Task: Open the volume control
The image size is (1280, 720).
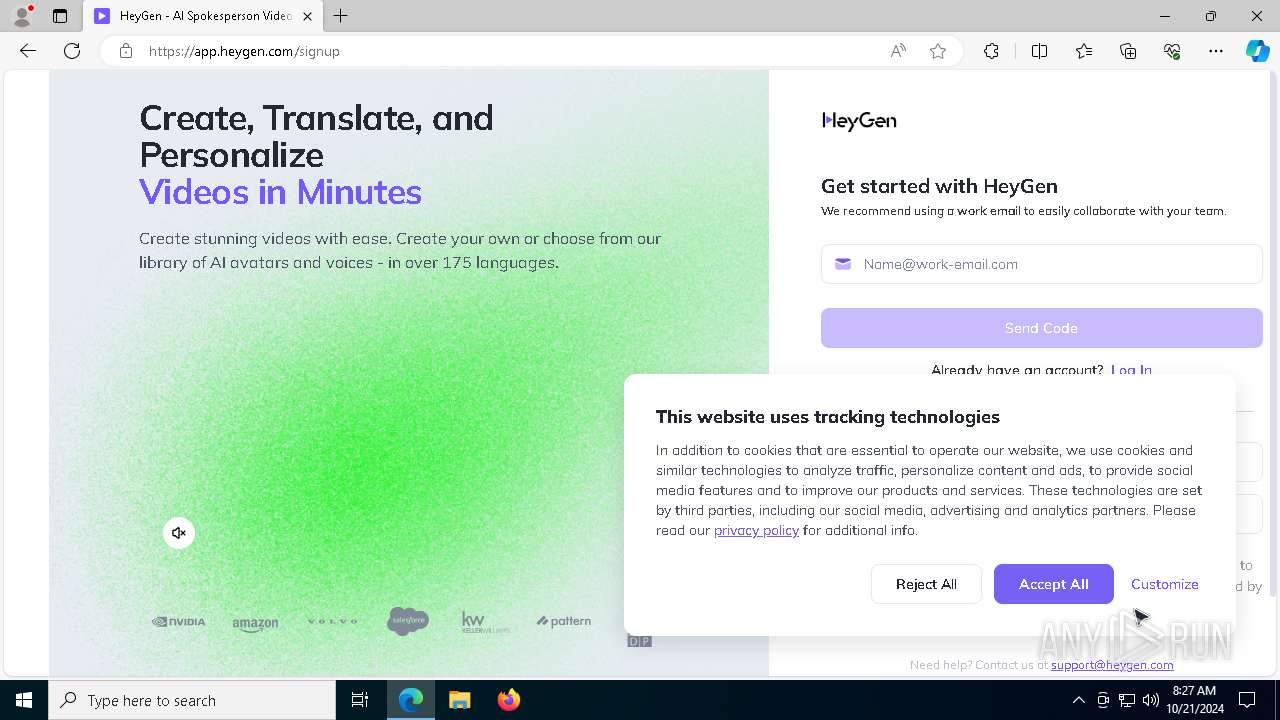Action: pos(1150,700)
